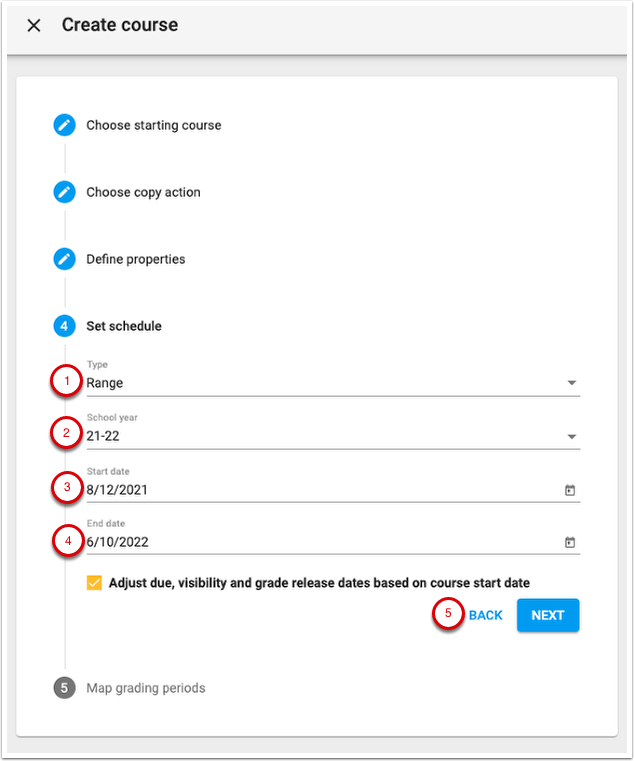
Task: Go to the Choose starting course step
Action: 154,125
